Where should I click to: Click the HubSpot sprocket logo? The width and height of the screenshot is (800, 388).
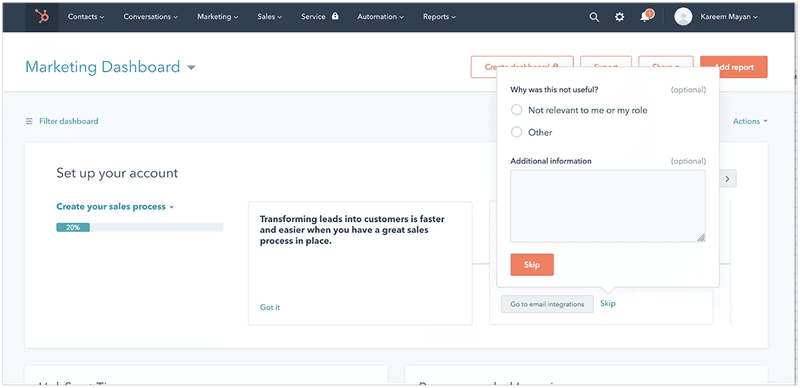click(x=42, y=17)
